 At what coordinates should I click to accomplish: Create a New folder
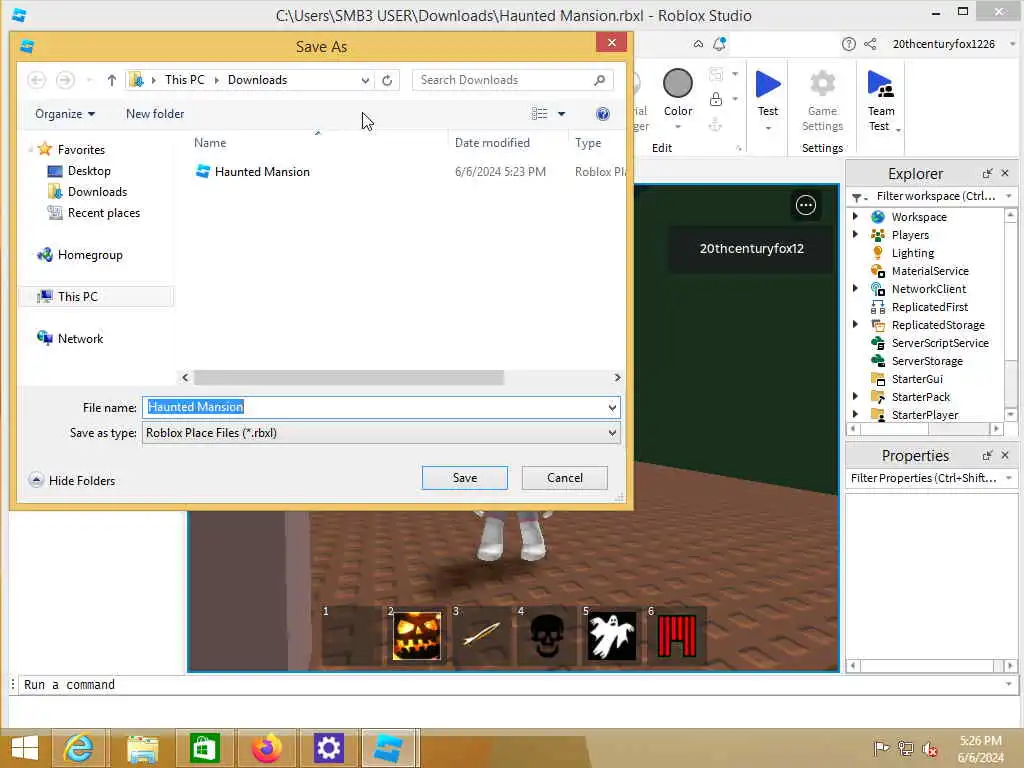point(155,114)
